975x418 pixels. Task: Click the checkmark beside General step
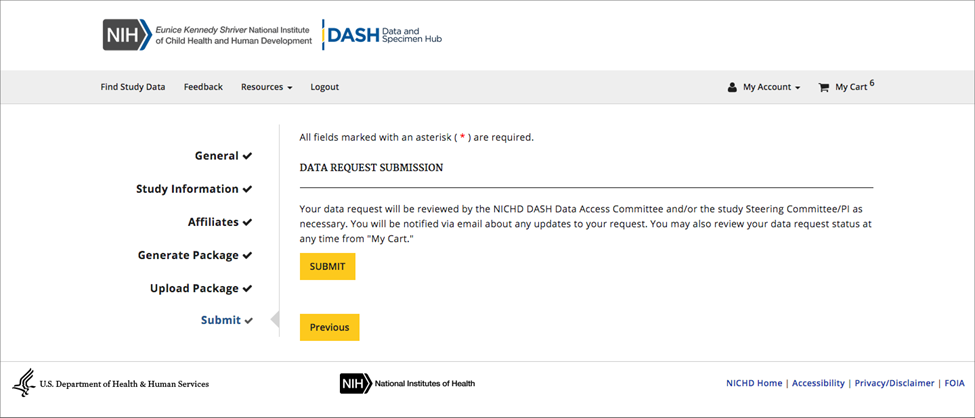pyautogui.click(x=247, y=156)
